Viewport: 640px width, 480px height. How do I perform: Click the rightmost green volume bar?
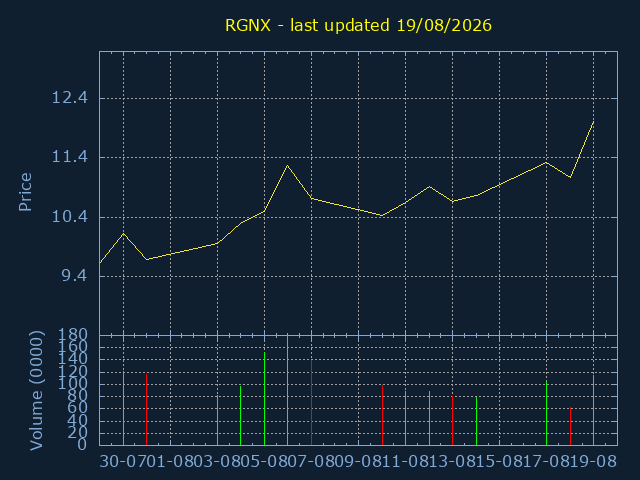click(593, 410)
